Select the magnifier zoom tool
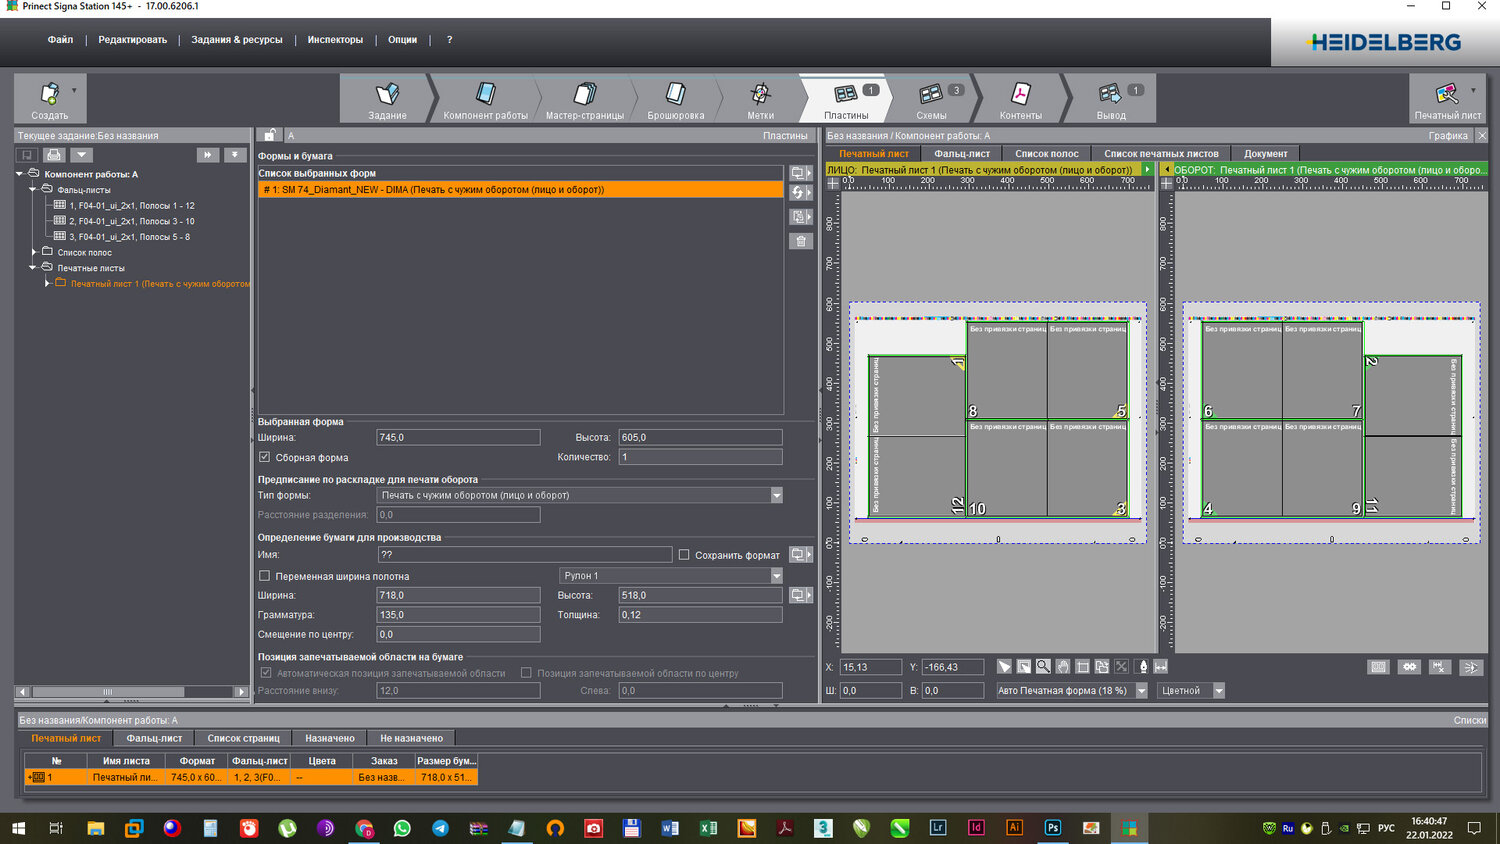Image resolution: width=1500 pixels, height=844 pixels. pyautogui.click(x=1043, y=667)
